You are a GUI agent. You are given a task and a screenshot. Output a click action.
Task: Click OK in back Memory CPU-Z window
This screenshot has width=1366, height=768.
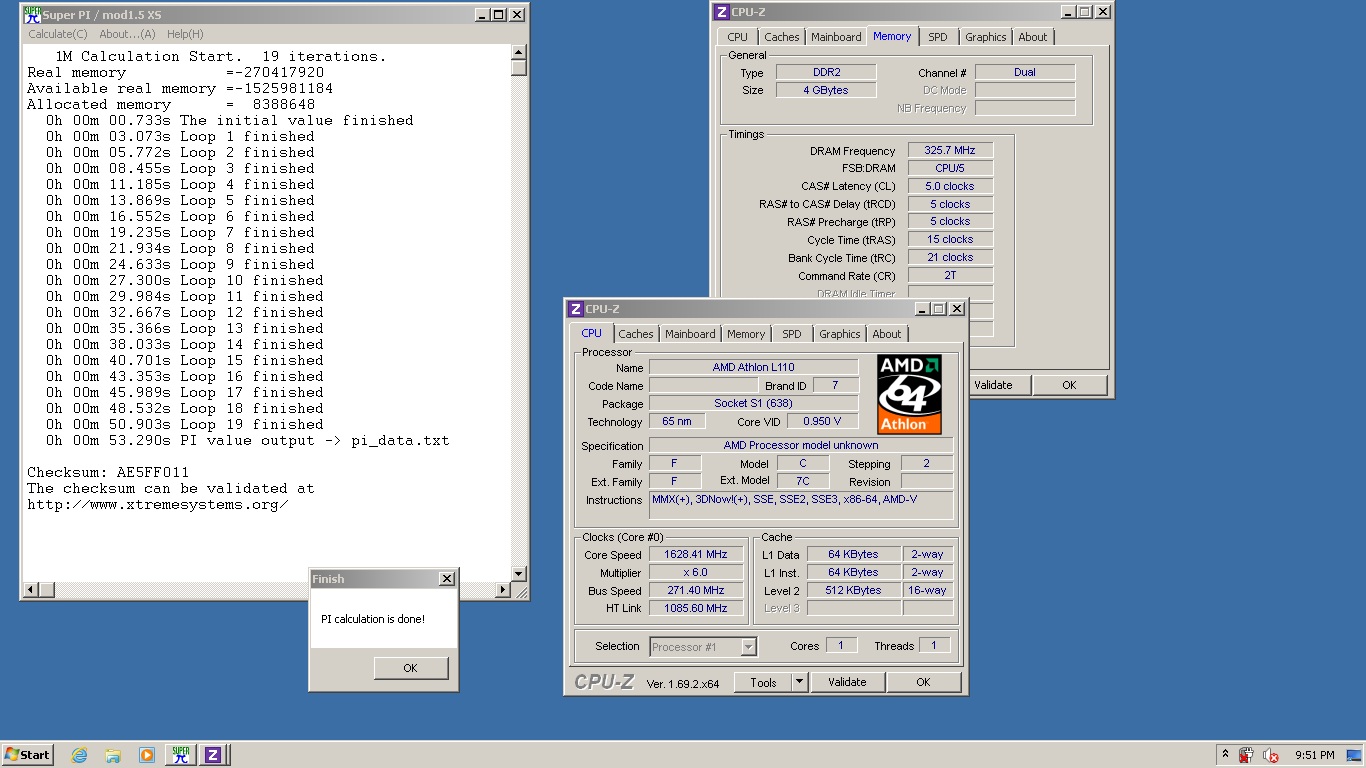coord(1069,385)
